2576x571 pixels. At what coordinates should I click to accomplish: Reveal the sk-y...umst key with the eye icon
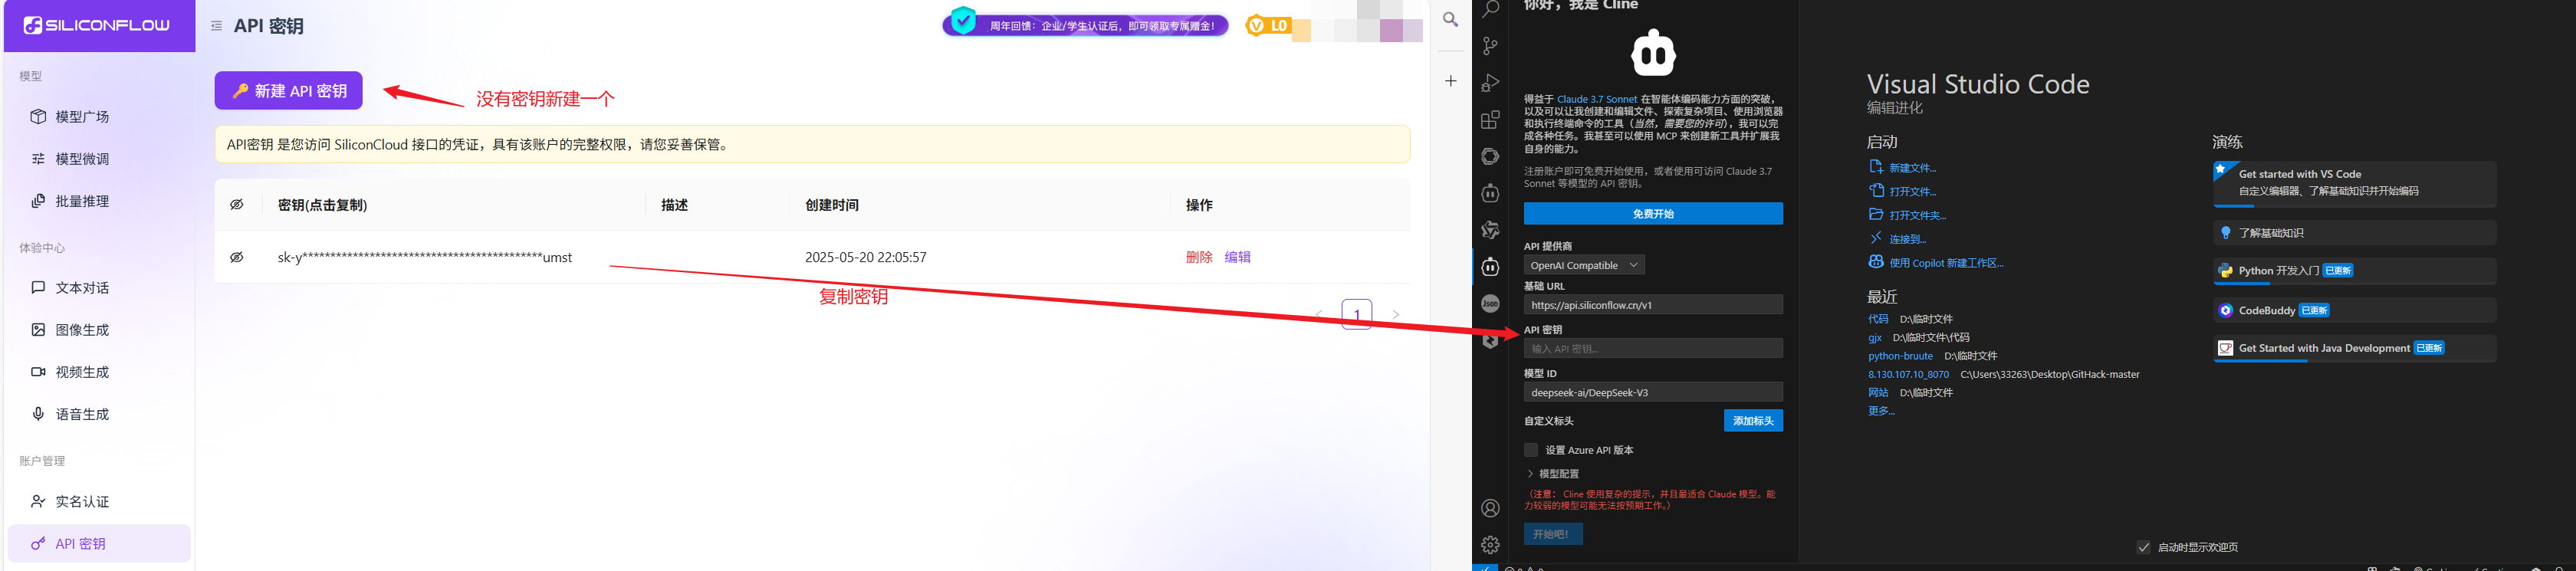(237, 257)
